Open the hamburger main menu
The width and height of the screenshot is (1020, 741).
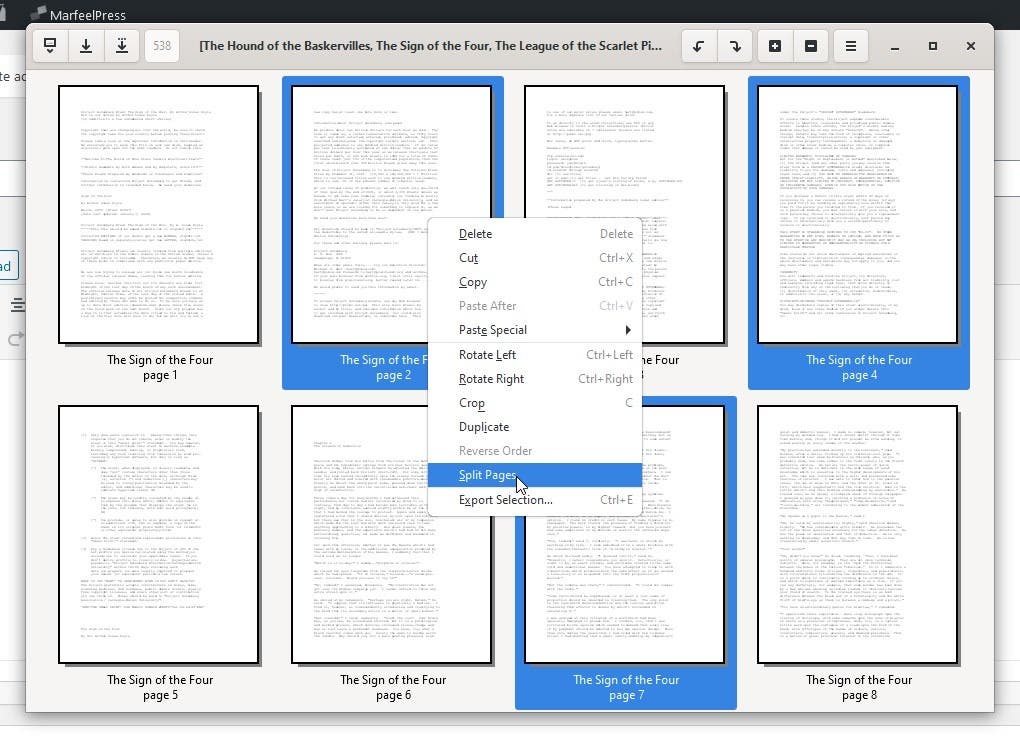point(851,46)
